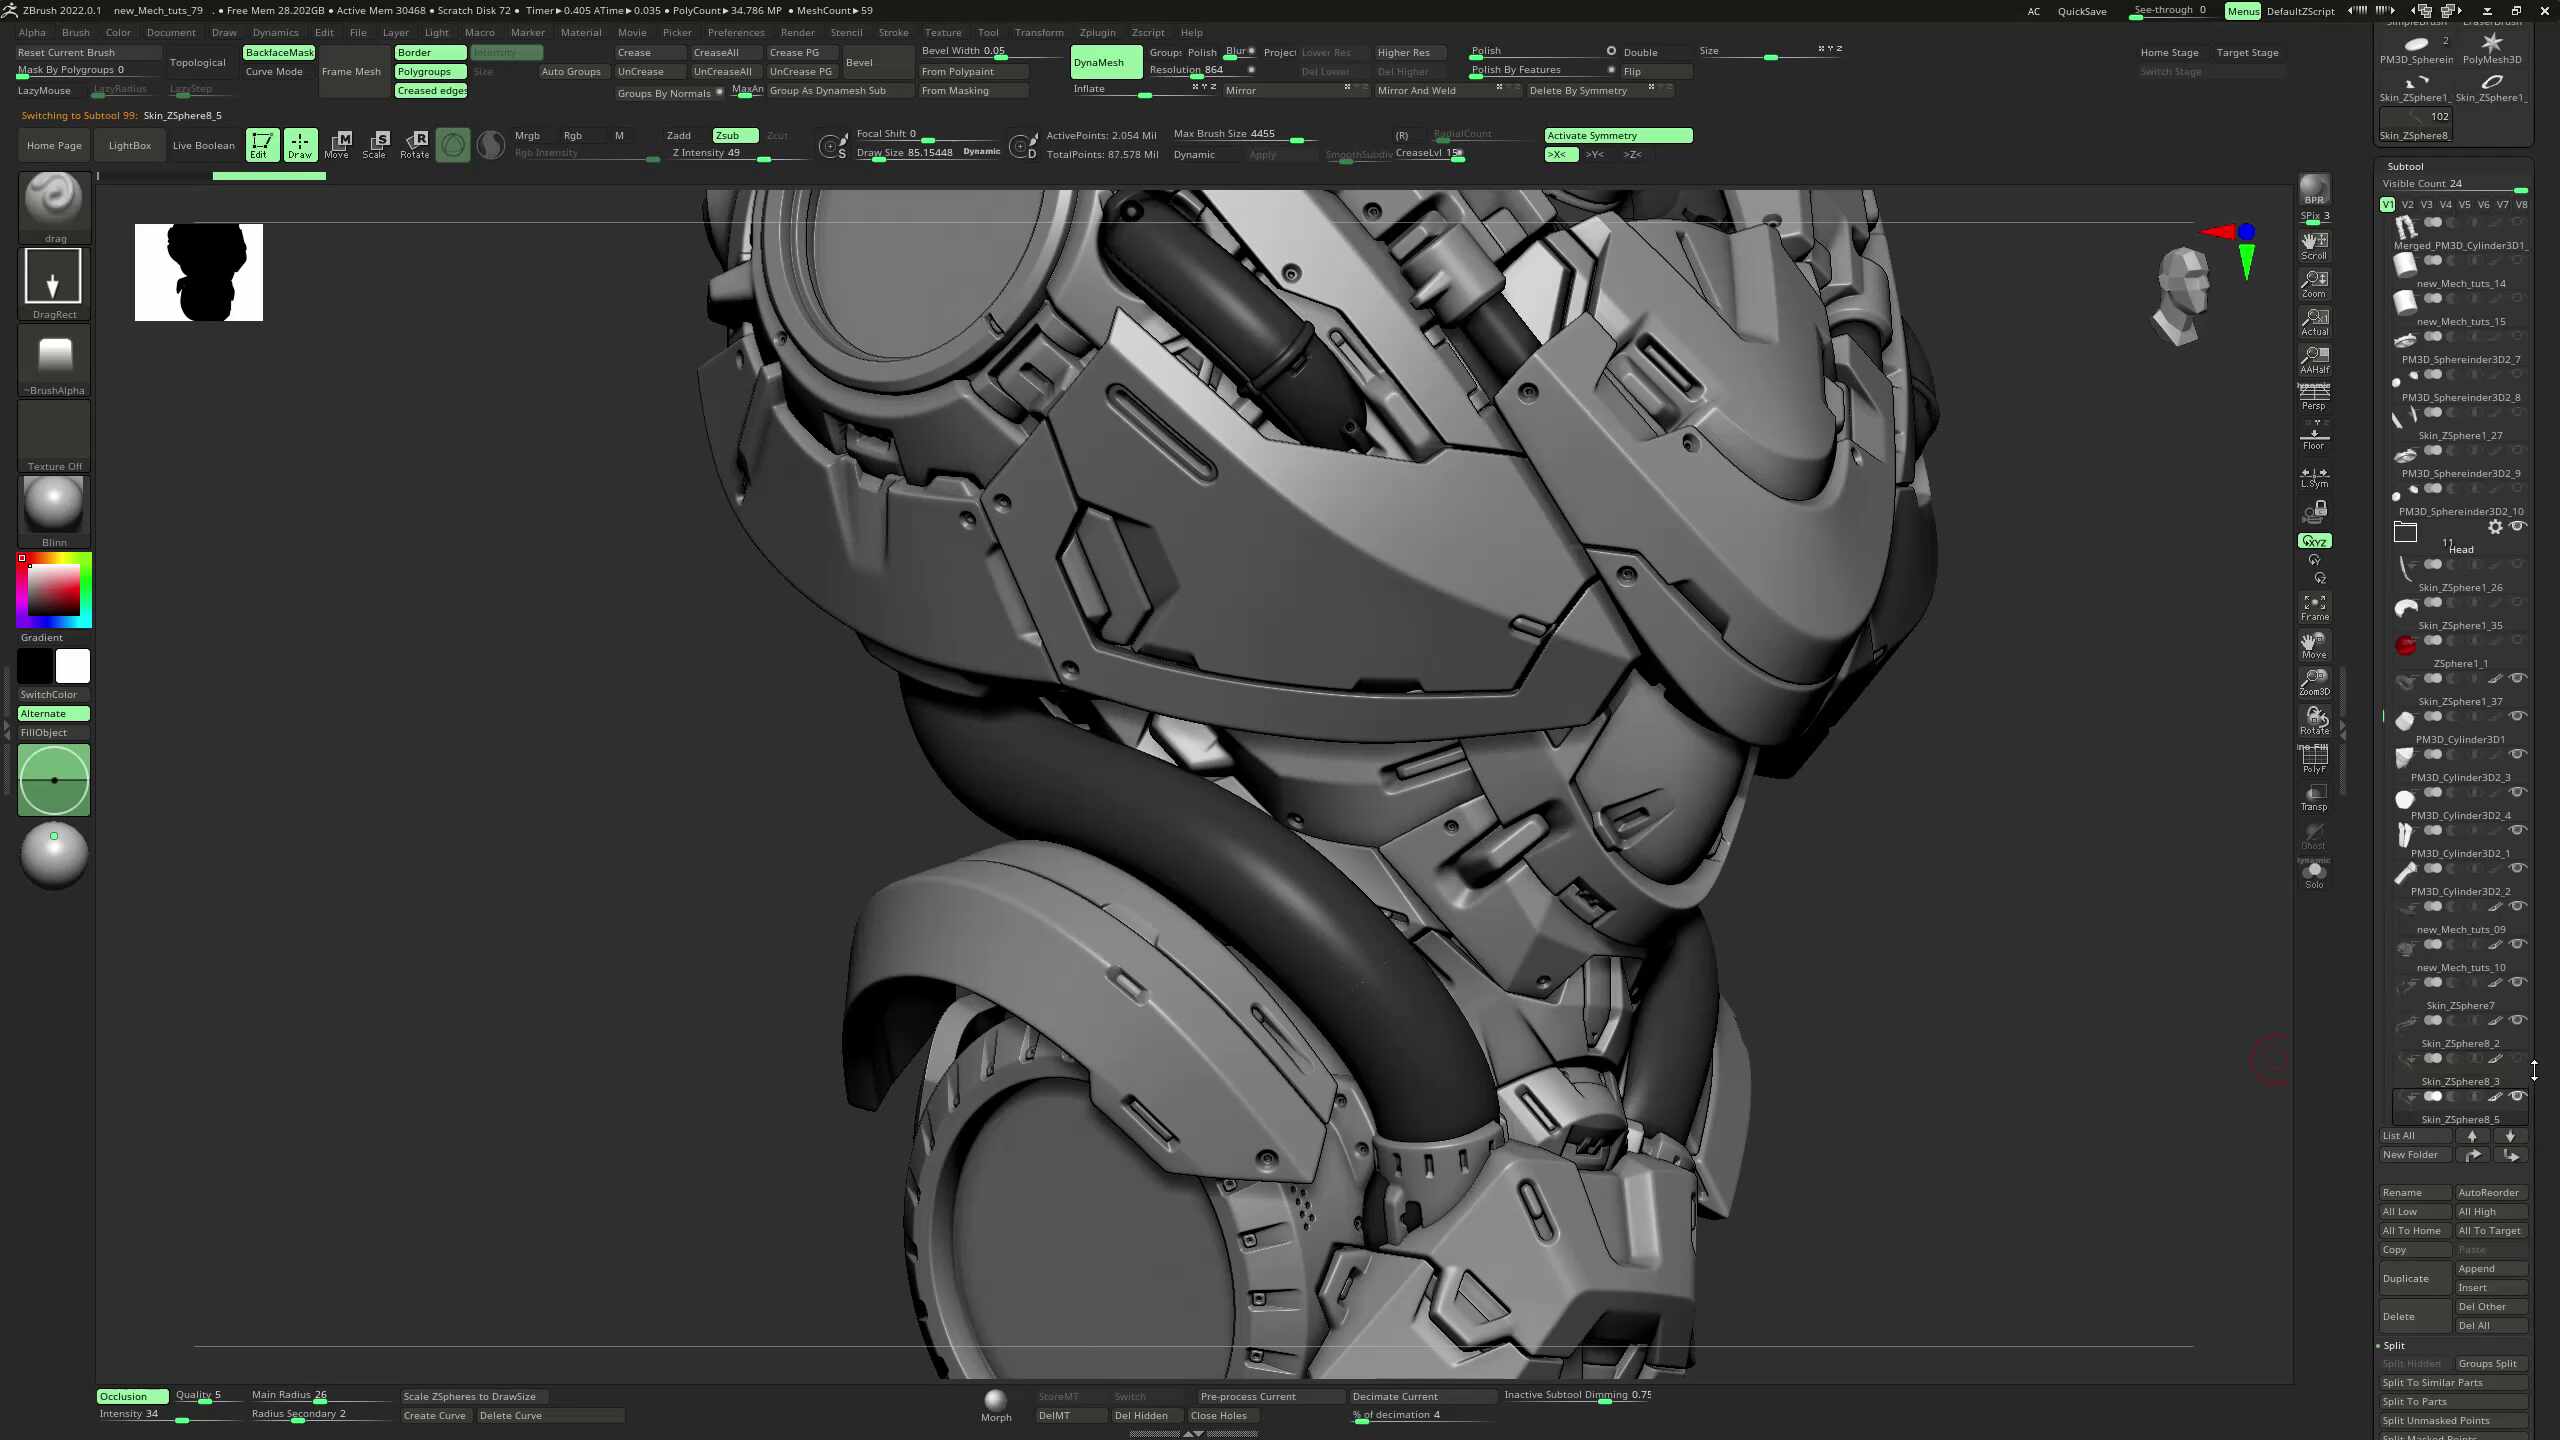
Task: Click the DynaMesh button
Action: [x=1106, y=62]
